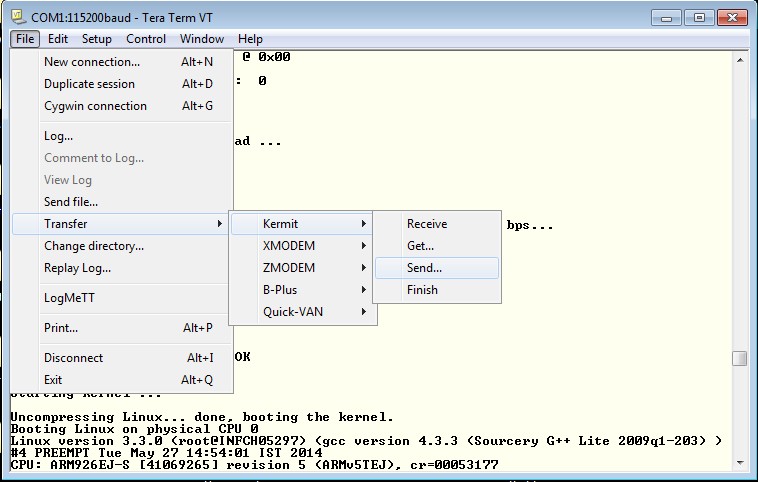Launch LogMeTT from File menu

(x=122, y=298)
